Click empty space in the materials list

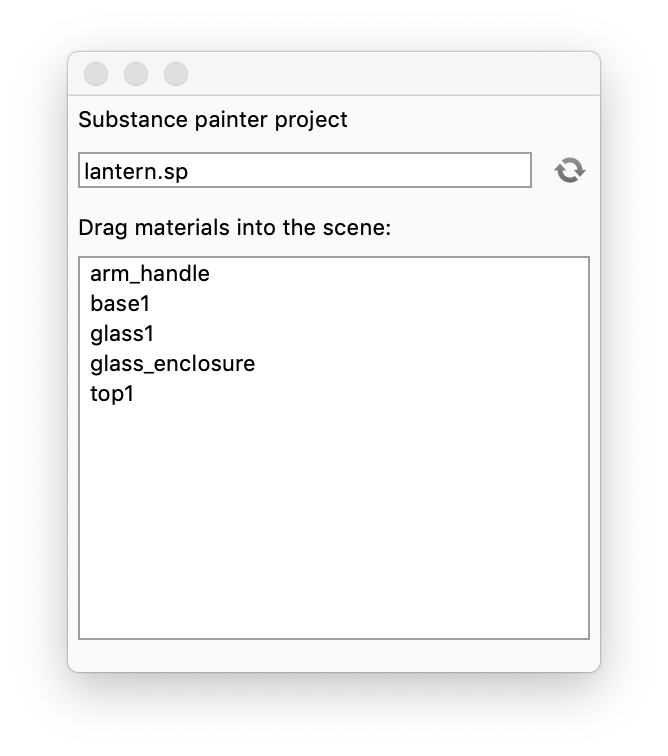(x=334, y=520)
